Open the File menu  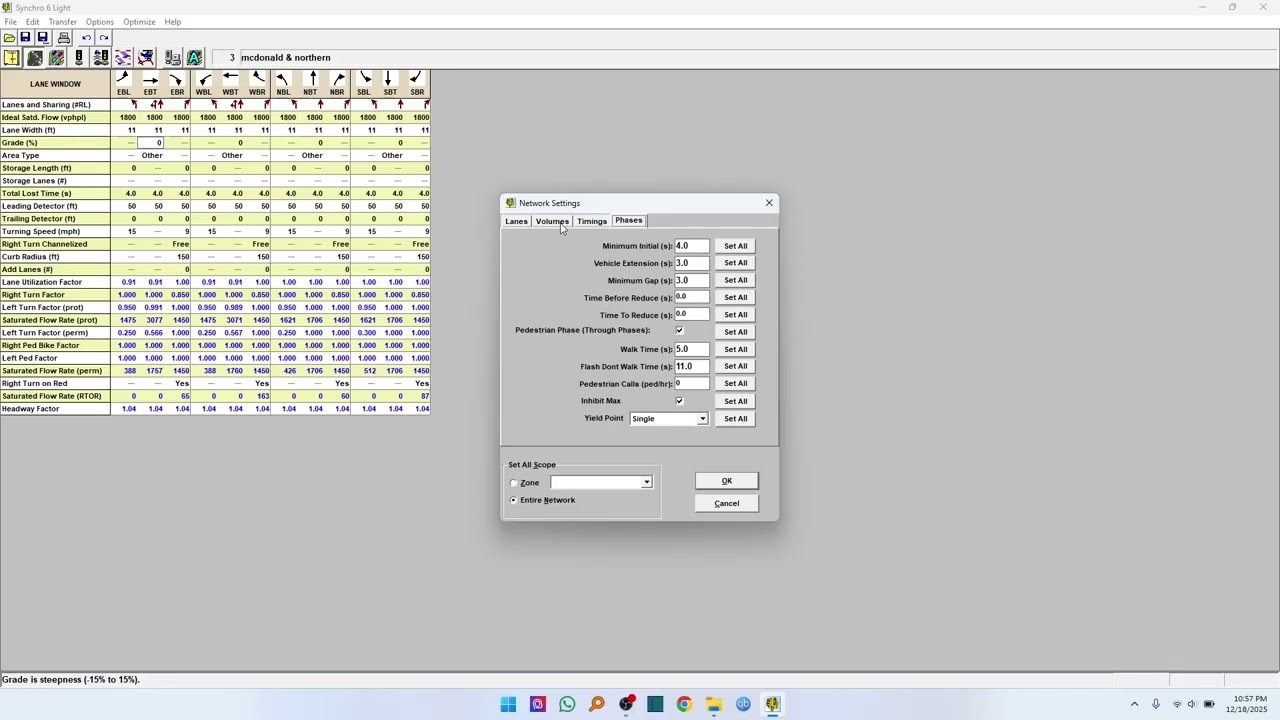point(10,22)
